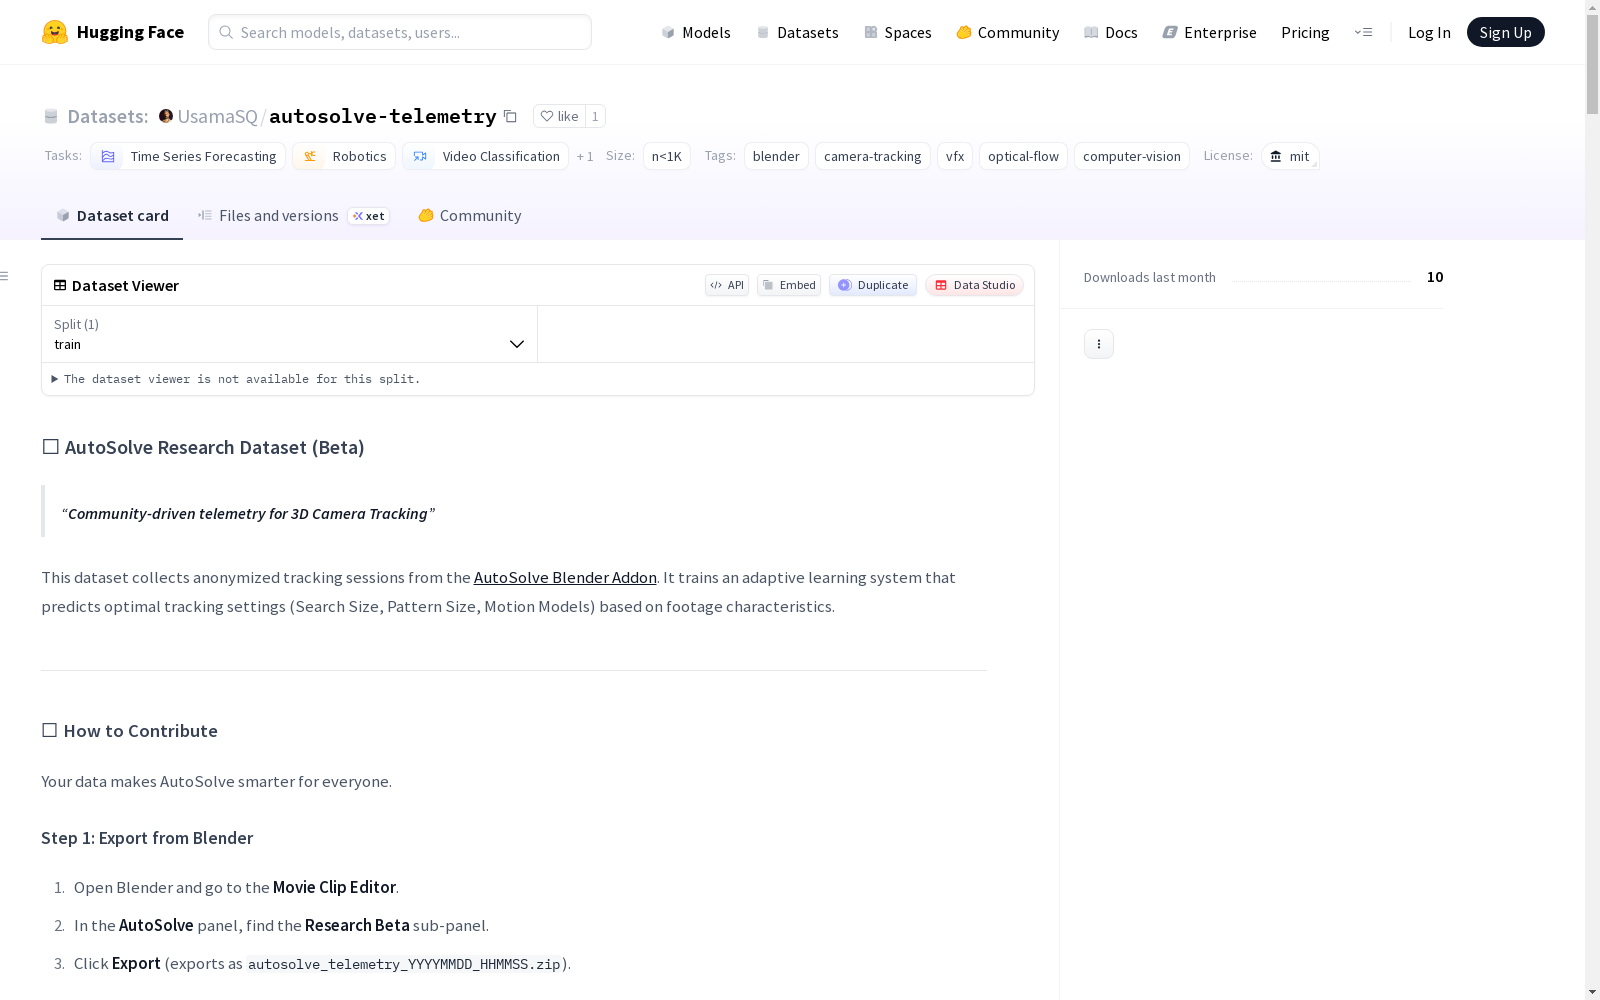This screenshot has width=1600, height=1000.
Task: Open the Models menu item
Action: pos(696,32)
